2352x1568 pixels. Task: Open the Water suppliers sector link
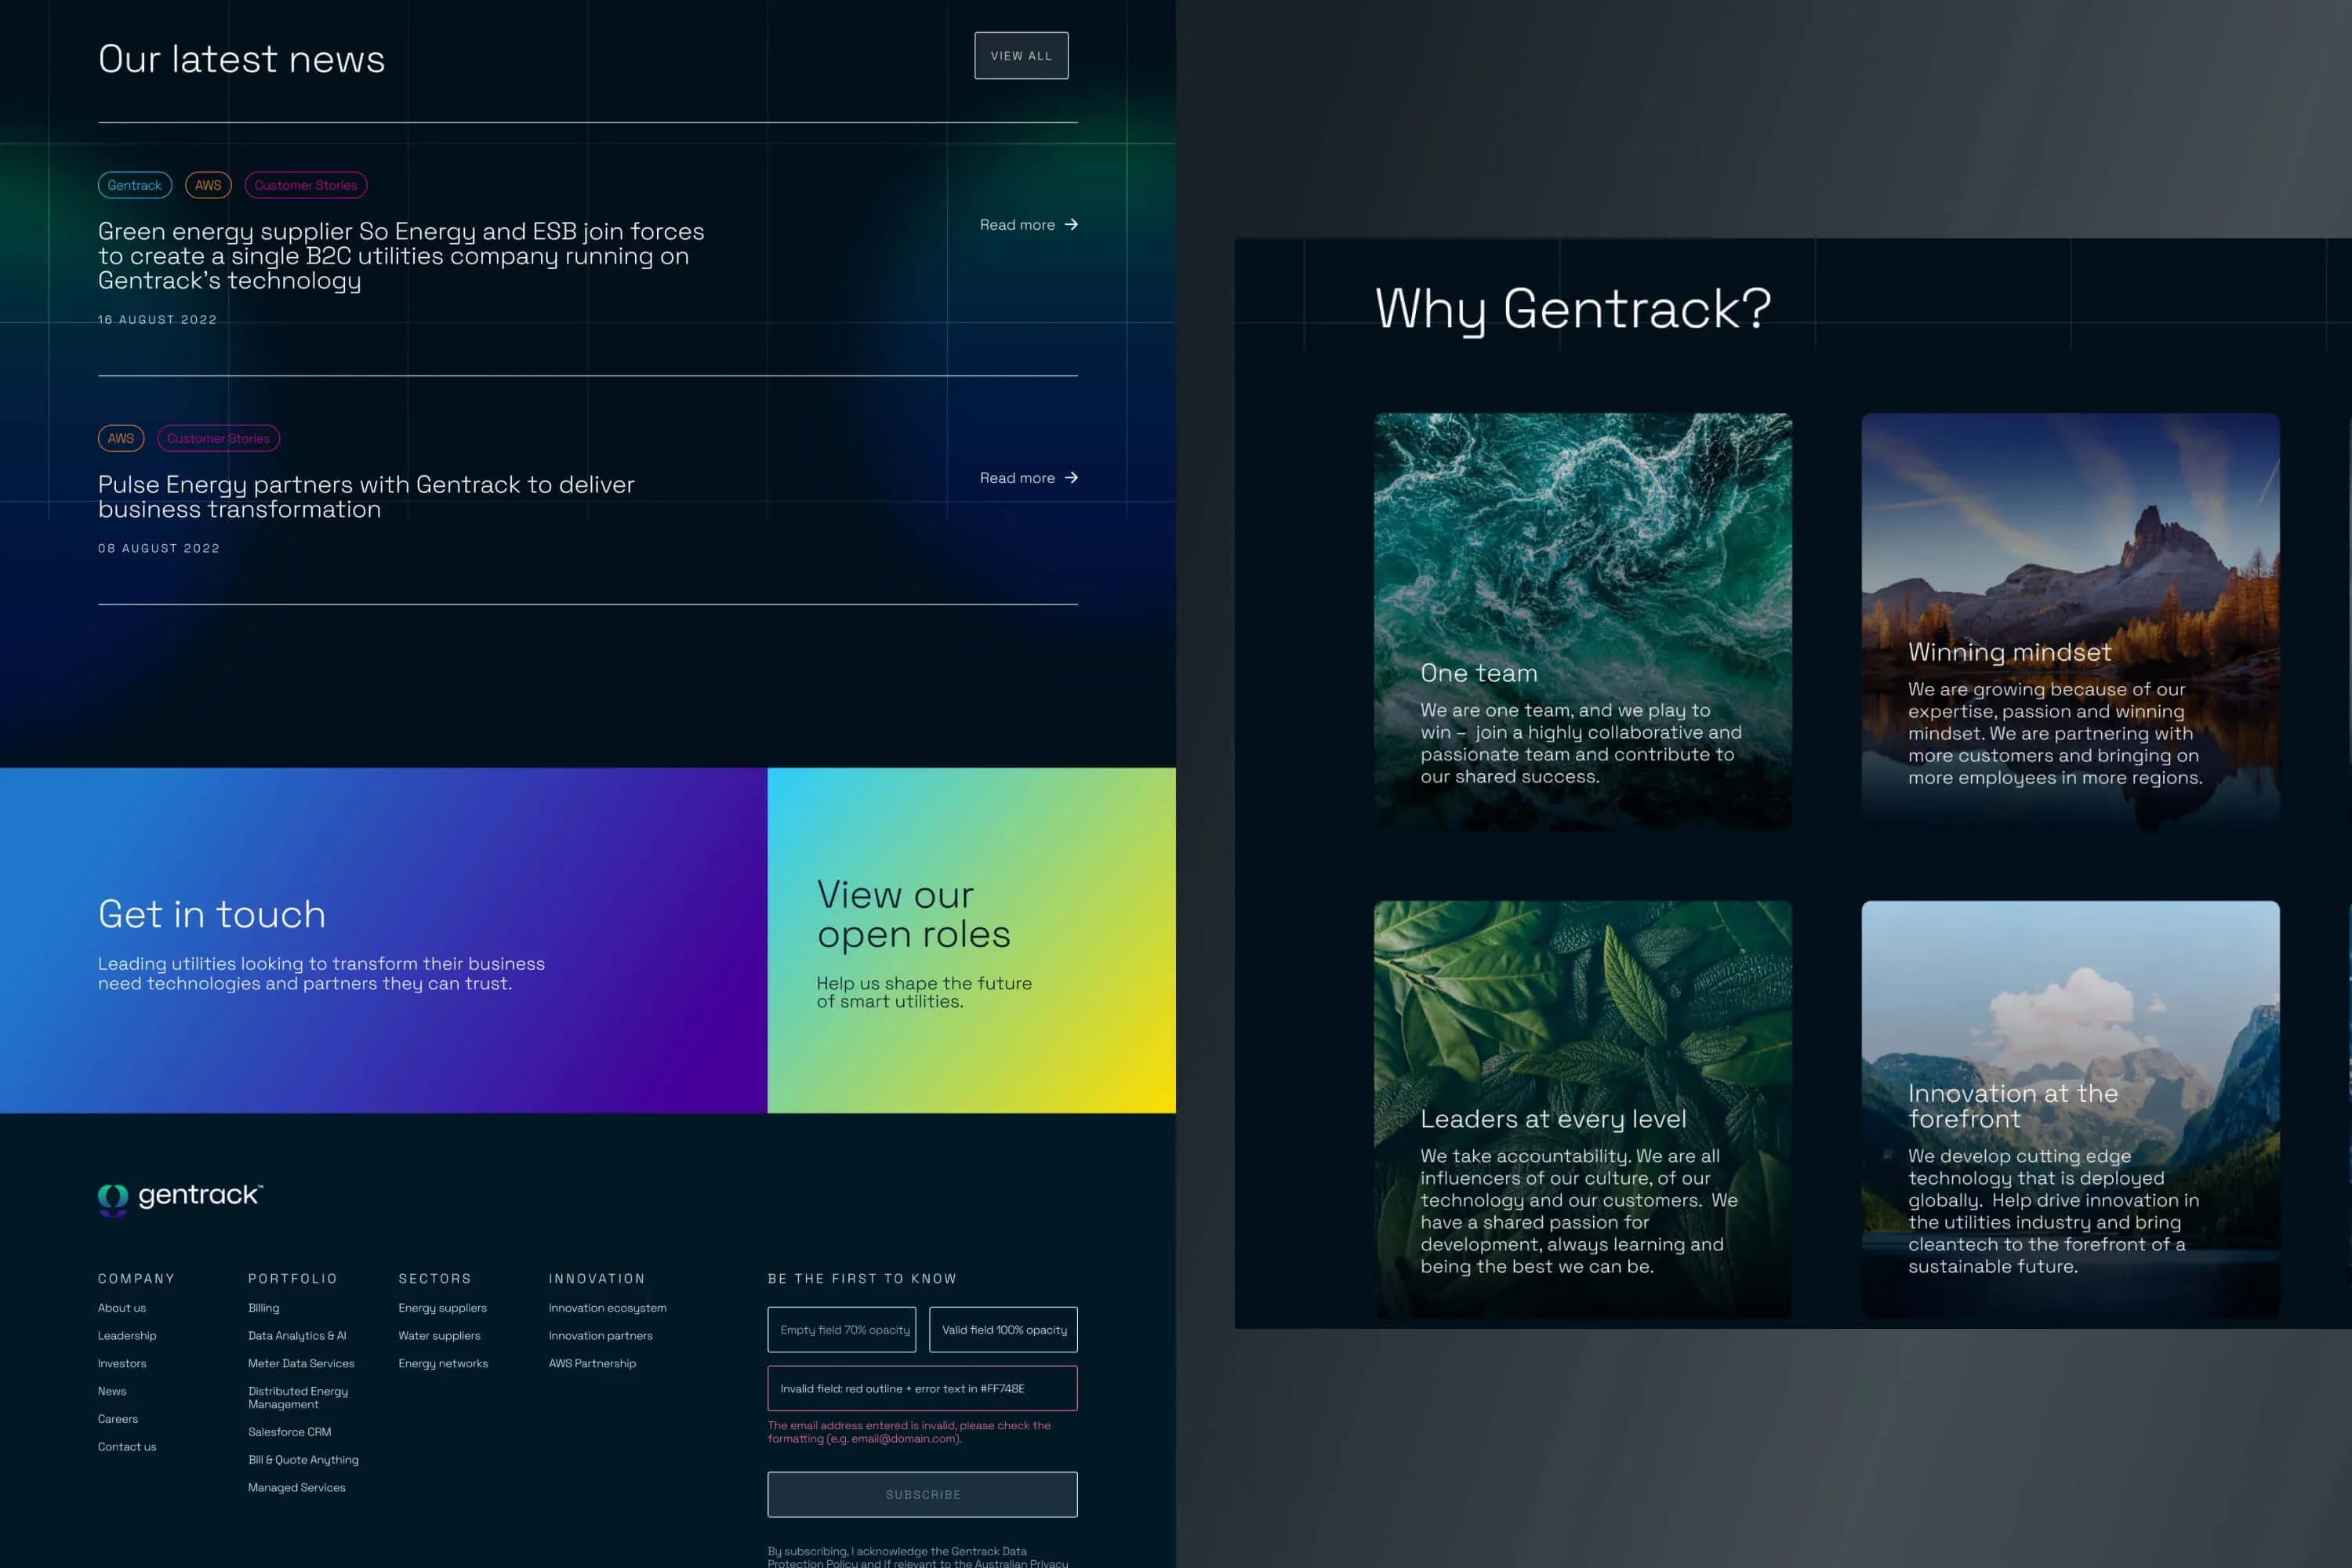(439, 1336)
